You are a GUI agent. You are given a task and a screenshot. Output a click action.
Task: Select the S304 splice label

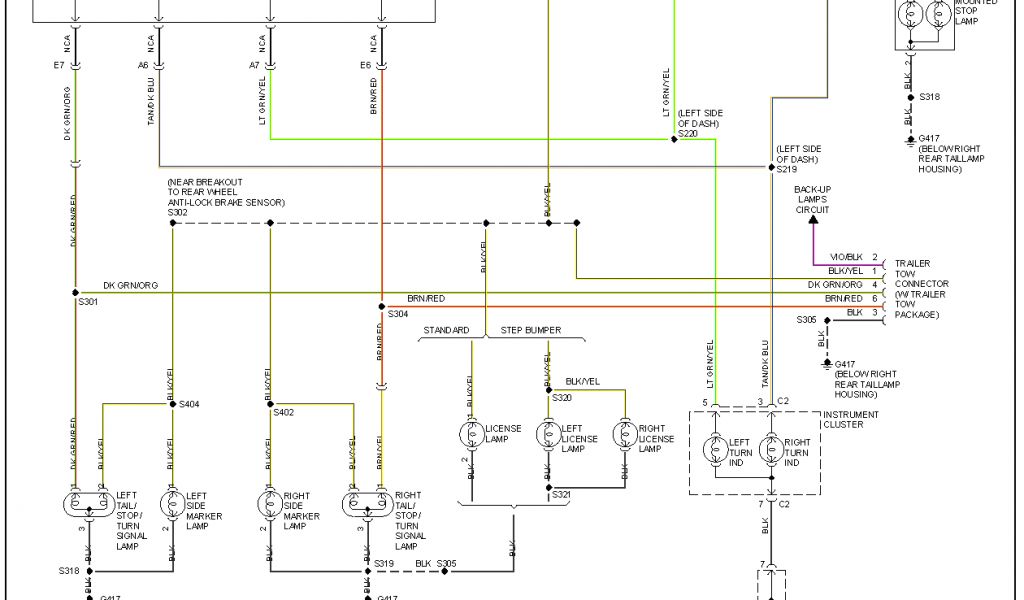(398, 314)
